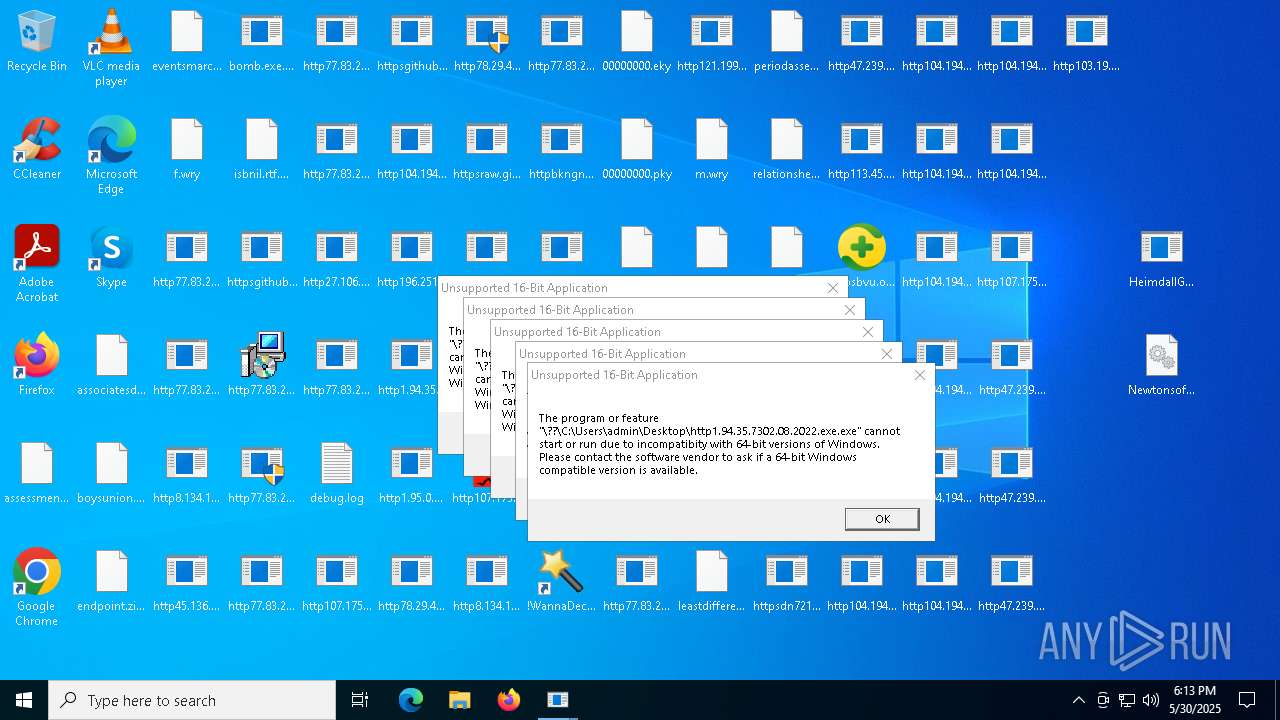Open the volume control tray icon
Viewport: 1280px width, 720px height.
1151,700
